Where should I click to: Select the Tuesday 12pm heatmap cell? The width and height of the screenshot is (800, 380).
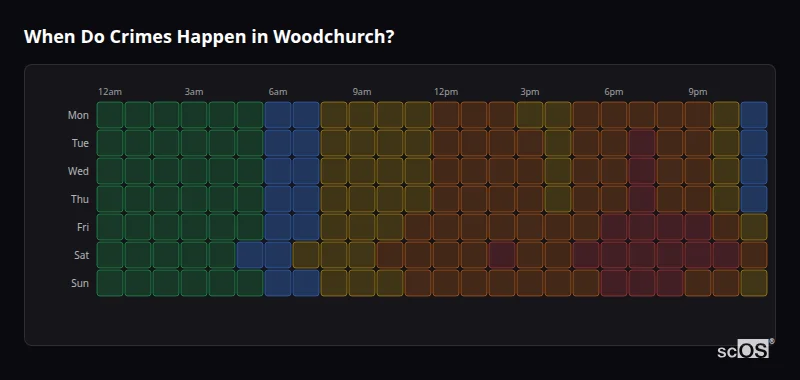pos(446,143)
